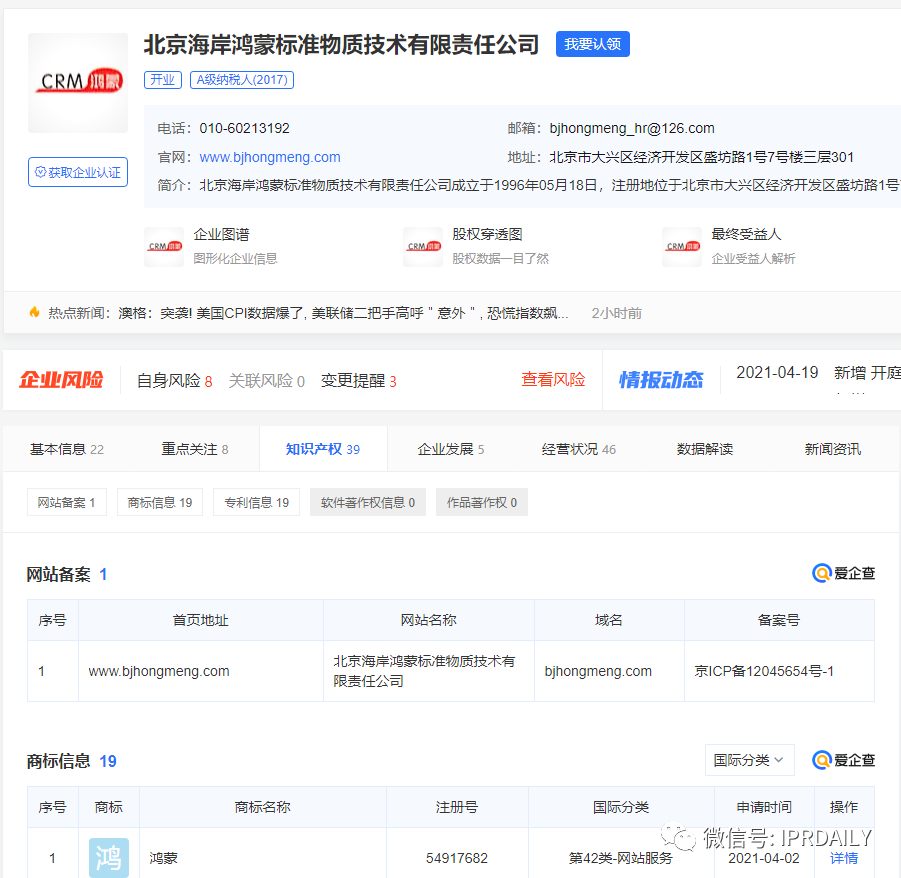Click 京ICP备12045654号-1 record number
Viewport: 901px width, 878px height.
click(764, 671)
